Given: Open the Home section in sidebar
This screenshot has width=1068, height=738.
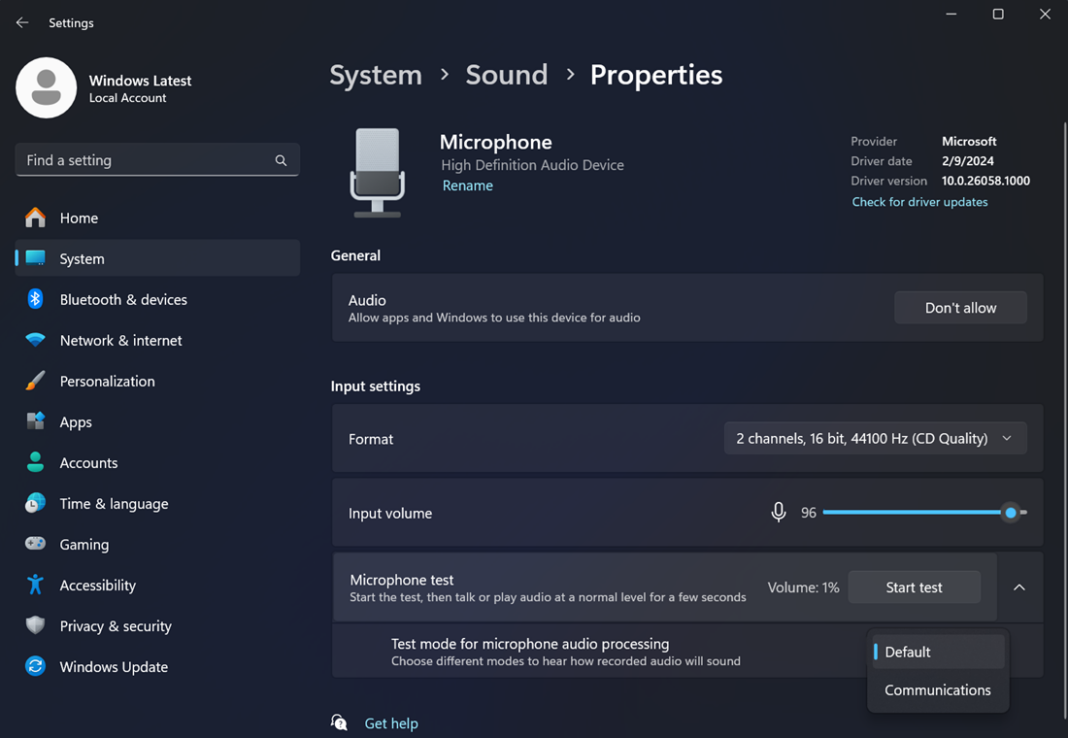Looking at the screenshot, I should click(81, 217).
